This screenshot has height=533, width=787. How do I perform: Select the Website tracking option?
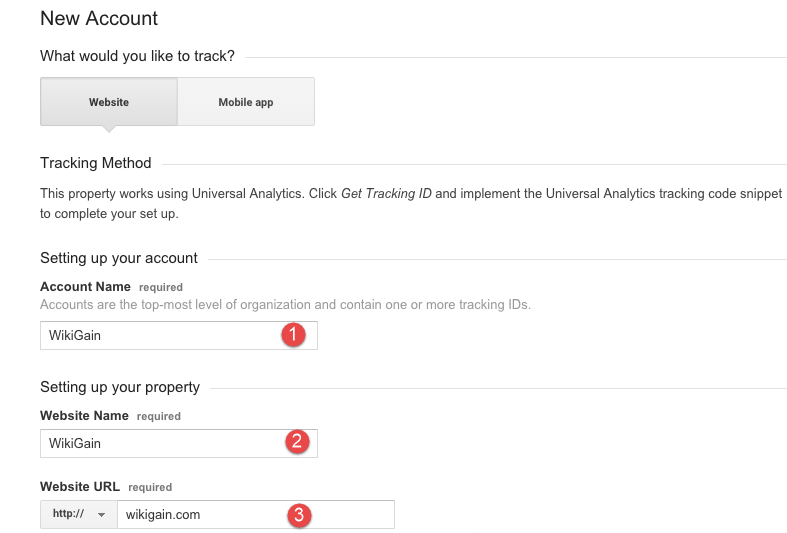[x=109, y=101]
